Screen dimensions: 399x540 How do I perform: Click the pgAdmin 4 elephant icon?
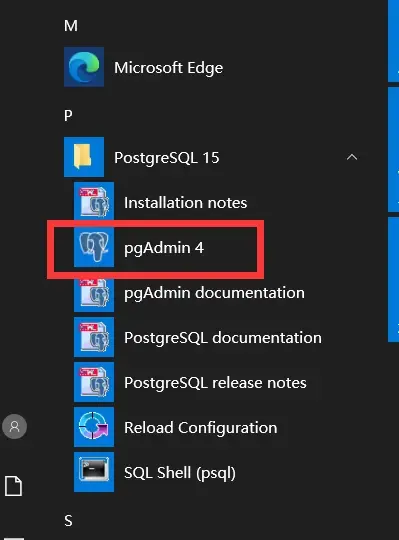click(x=94, y=247)
